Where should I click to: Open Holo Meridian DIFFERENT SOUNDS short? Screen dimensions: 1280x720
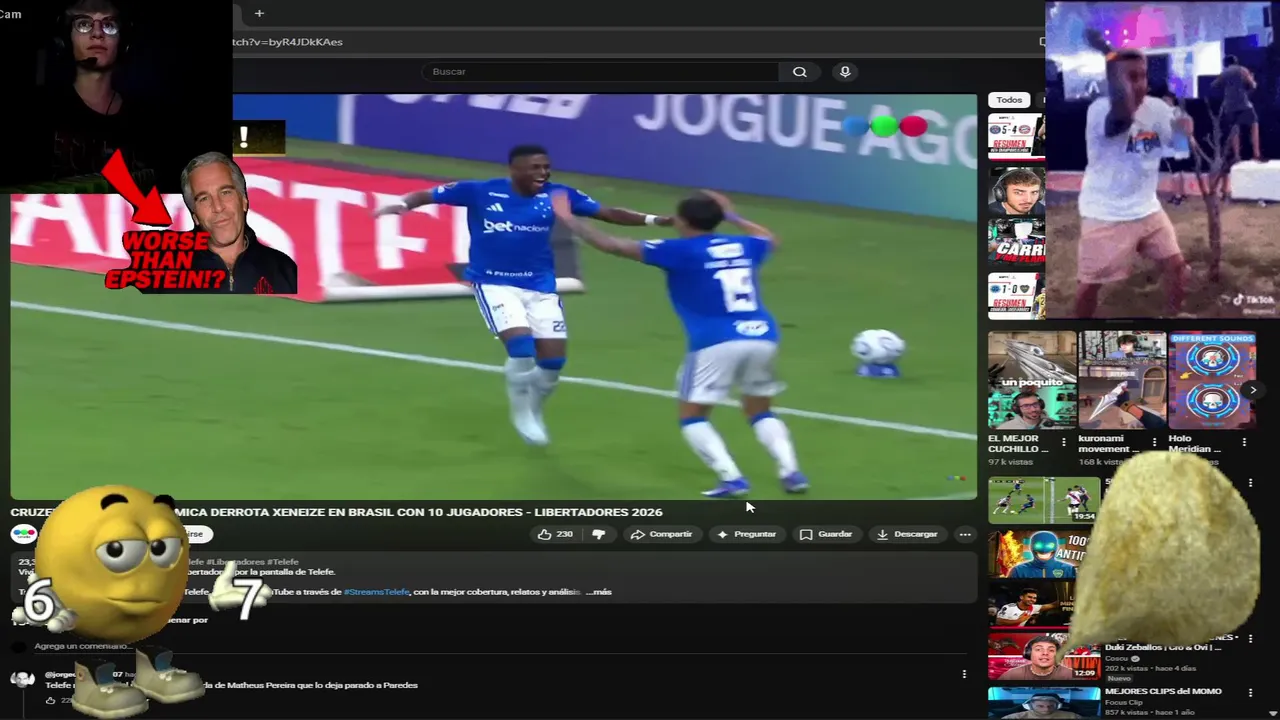pos(1212,380)
